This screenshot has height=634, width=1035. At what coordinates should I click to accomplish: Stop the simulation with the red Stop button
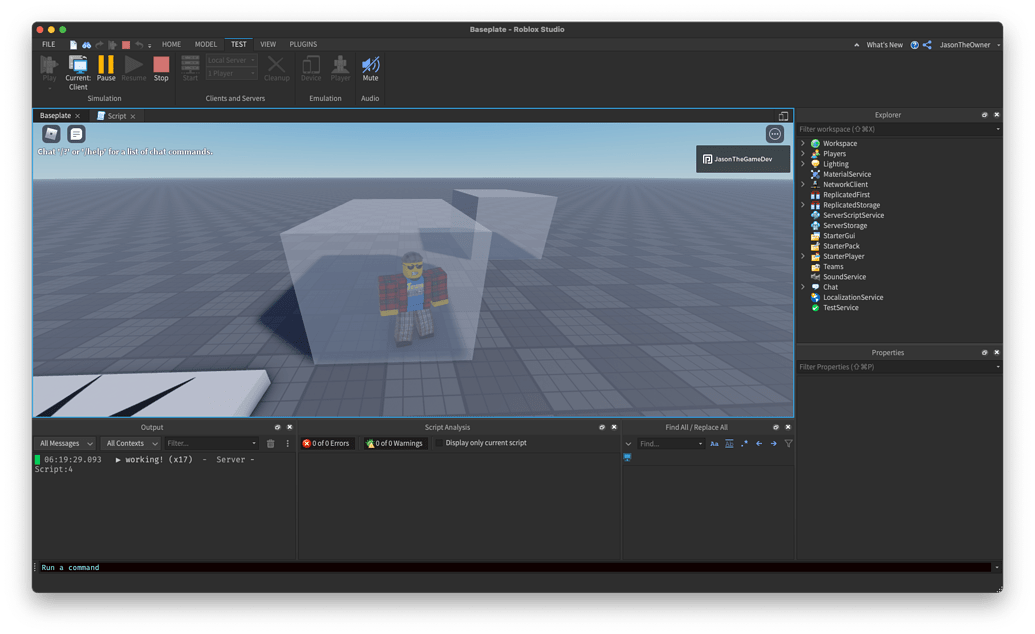click(161, 67)
